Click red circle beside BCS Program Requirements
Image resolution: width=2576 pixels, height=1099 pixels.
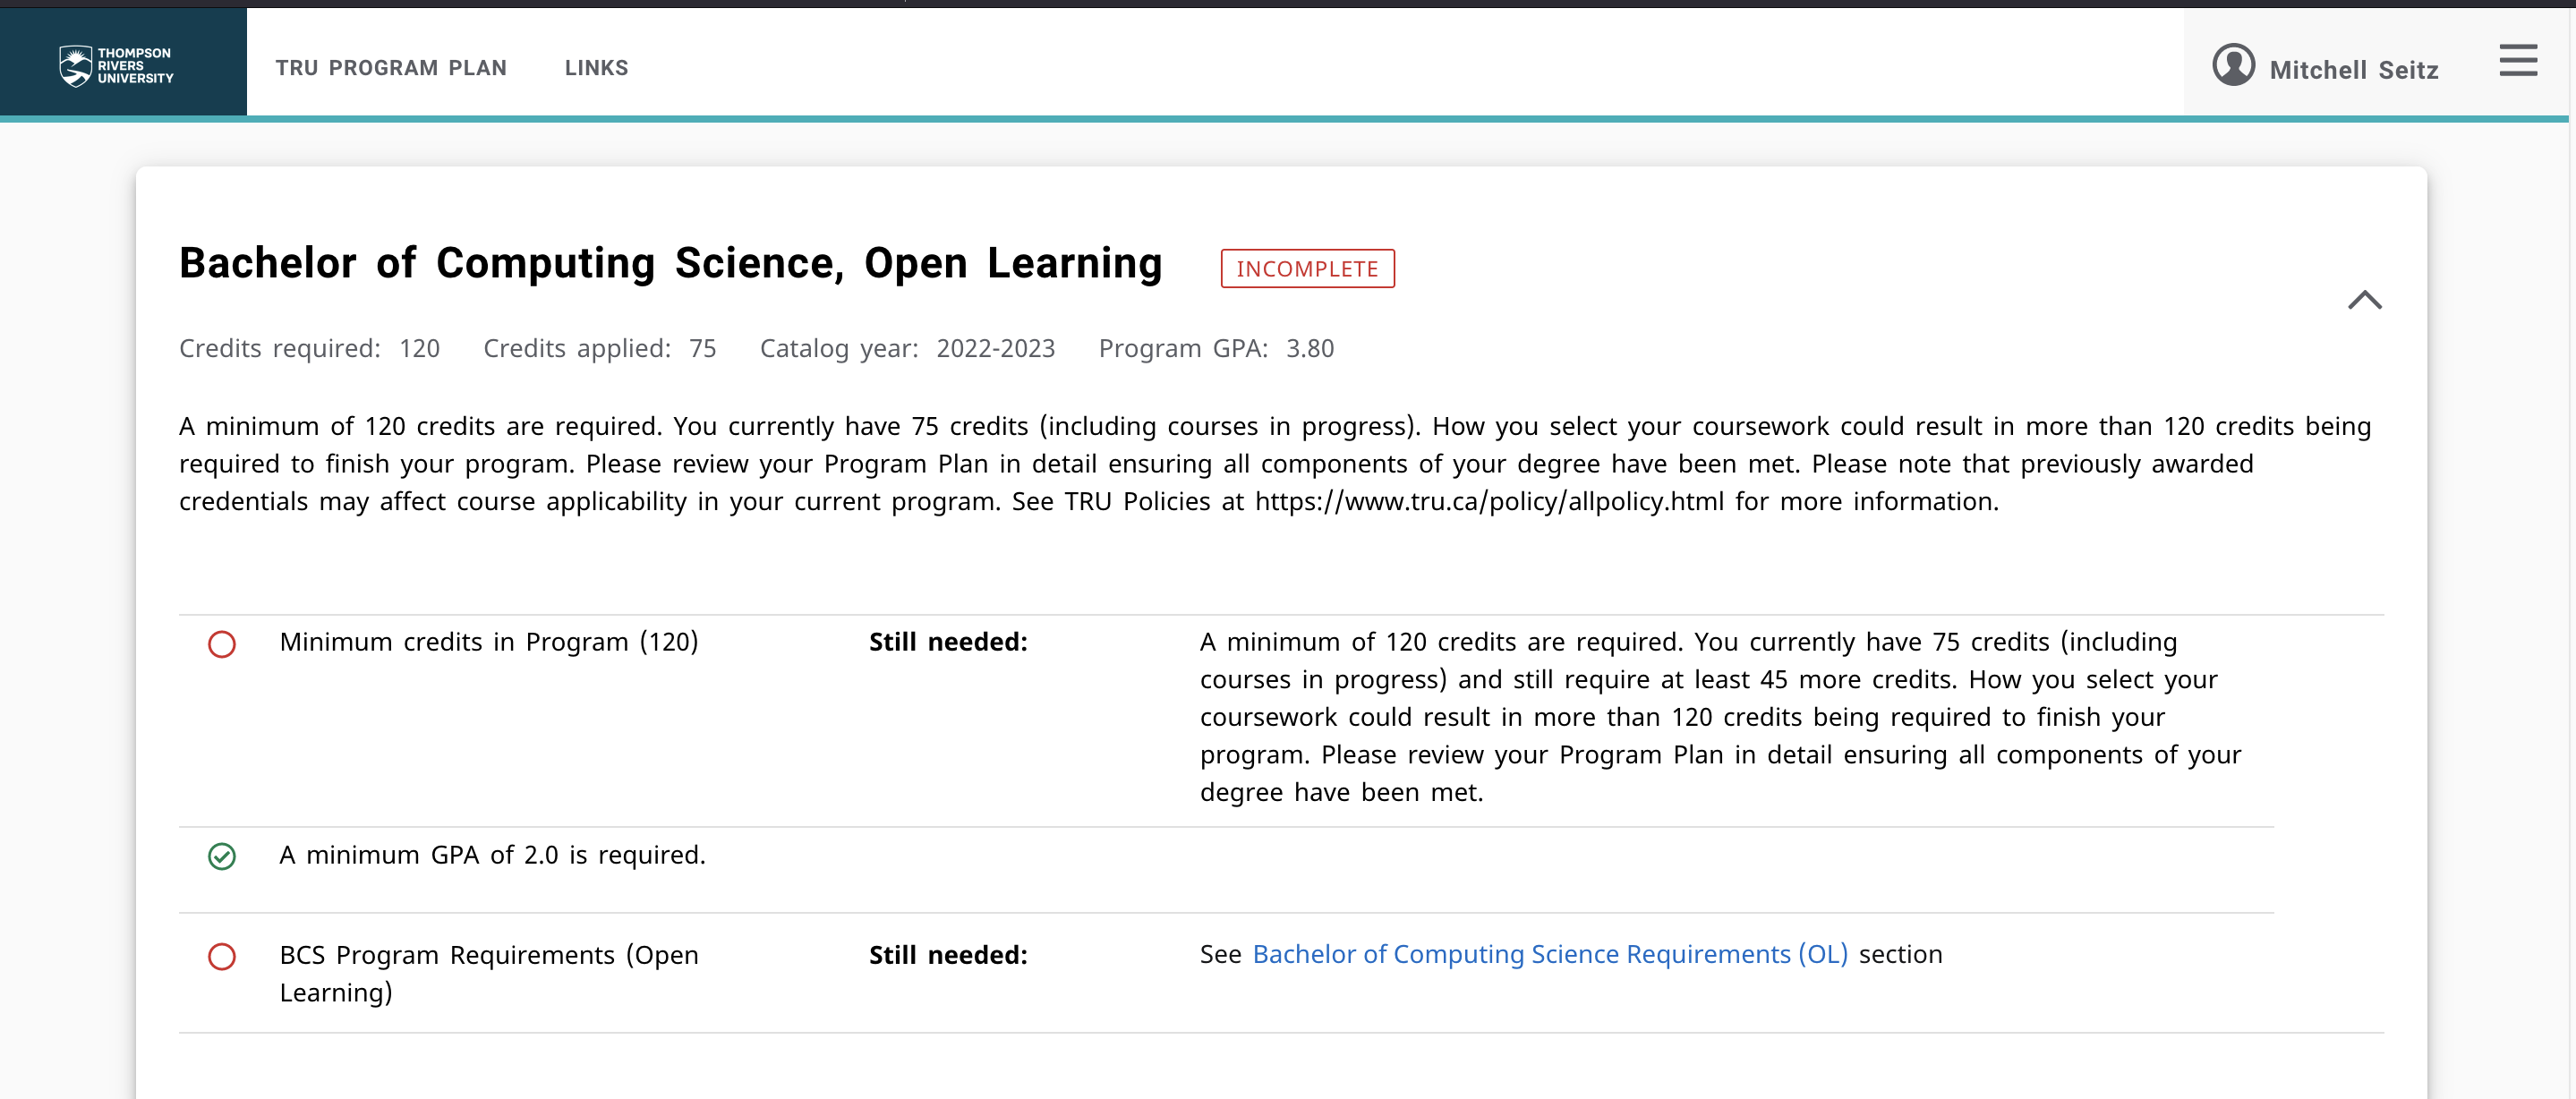222,957
